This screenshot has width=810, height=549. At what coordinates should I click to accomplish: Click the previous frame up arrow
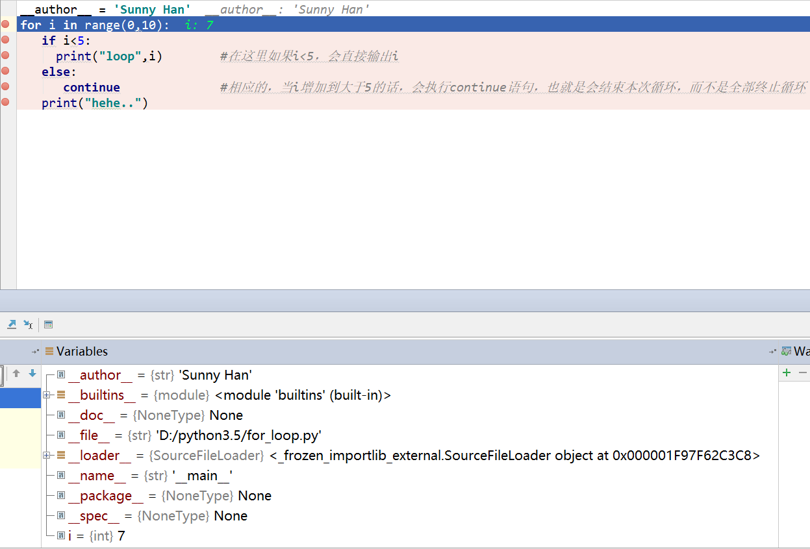tap(16, 373)
